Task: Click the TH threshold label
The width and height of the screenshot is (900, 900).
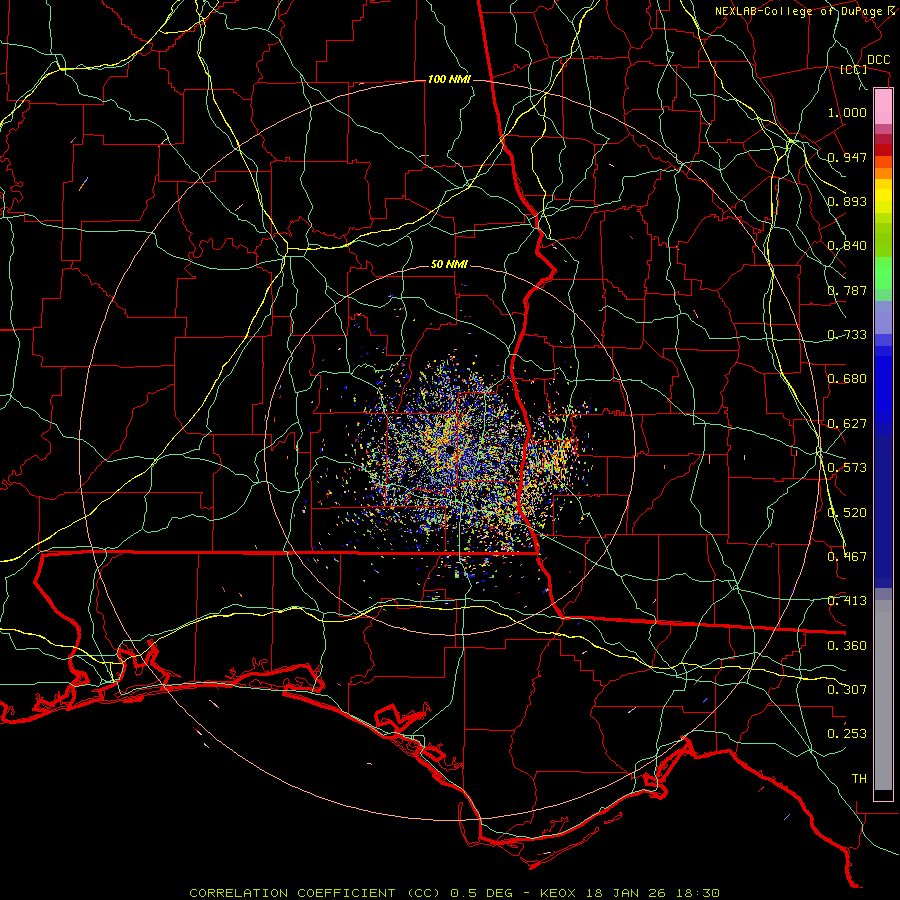Action: pos(859,779)
